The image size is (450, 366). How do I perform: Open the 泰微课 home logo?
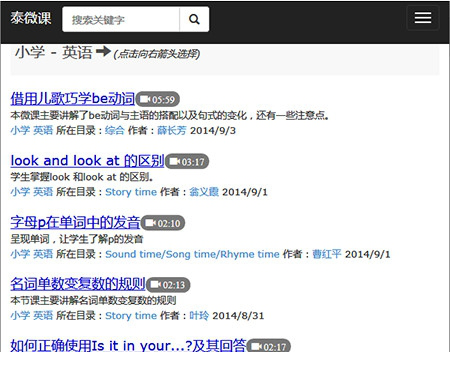click(31, 18)
